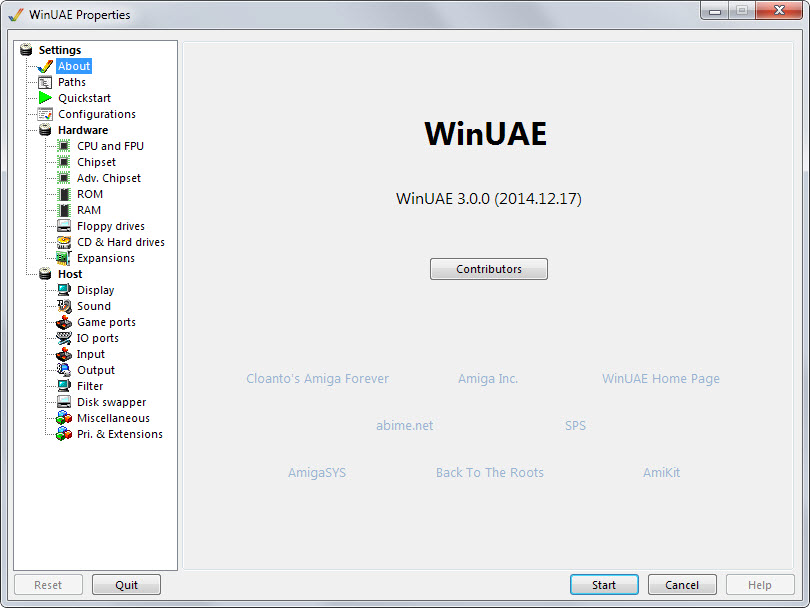Viewport: 810px width, 608px height.
Task: Open Adv. Chipset settings
Action: point(108,178)
